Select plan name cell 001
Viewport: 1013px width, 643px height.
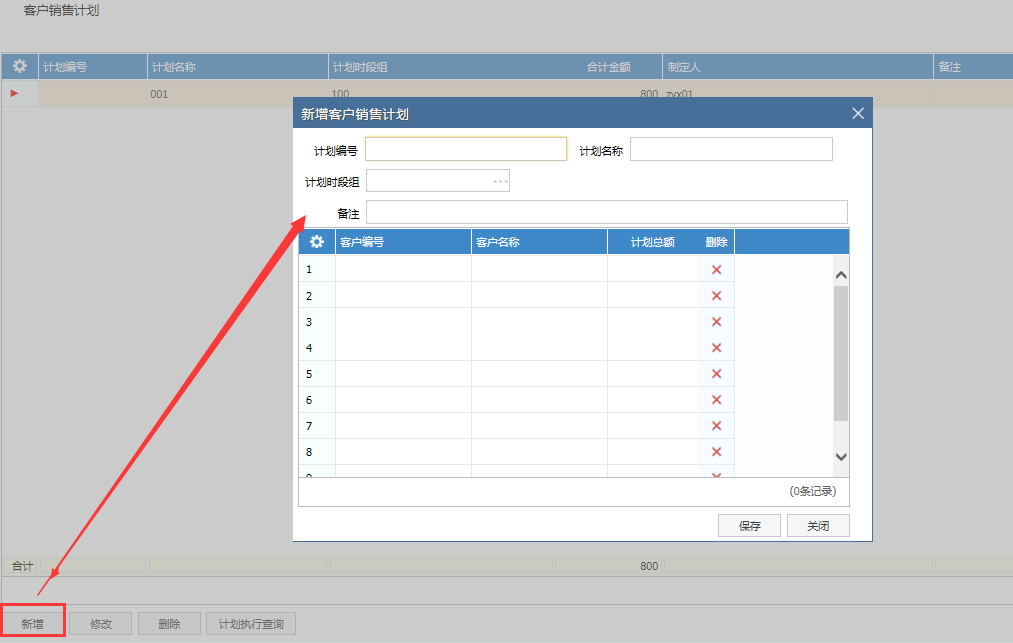tap(238, 94)
